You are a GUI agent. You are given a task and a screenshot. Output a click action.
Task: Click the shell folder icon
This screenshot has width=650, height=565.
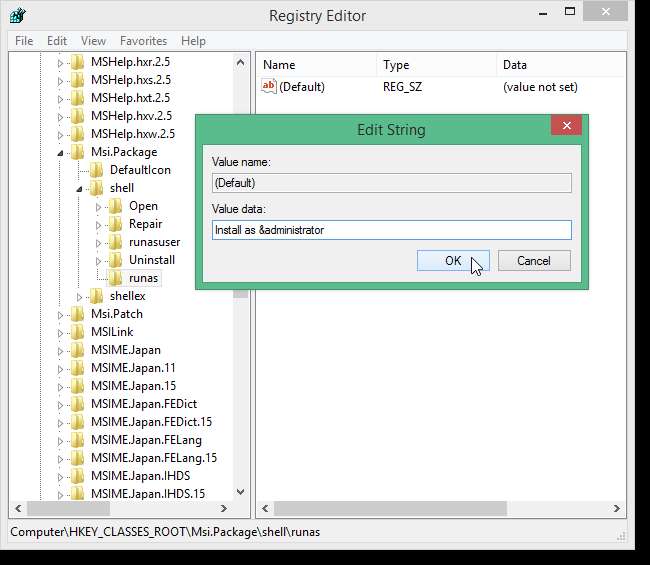(x=96, y=188)
